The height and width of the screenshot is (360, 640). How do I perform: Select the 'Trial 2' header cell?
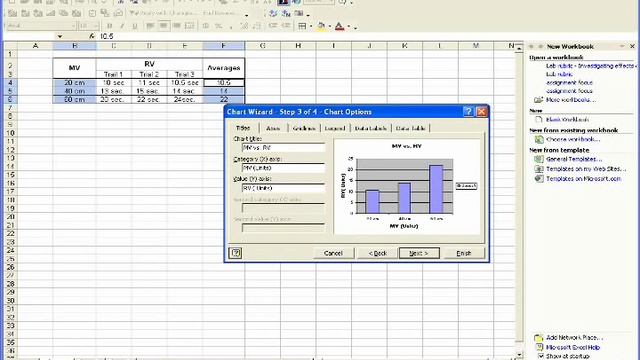click(x=149, y=74)
